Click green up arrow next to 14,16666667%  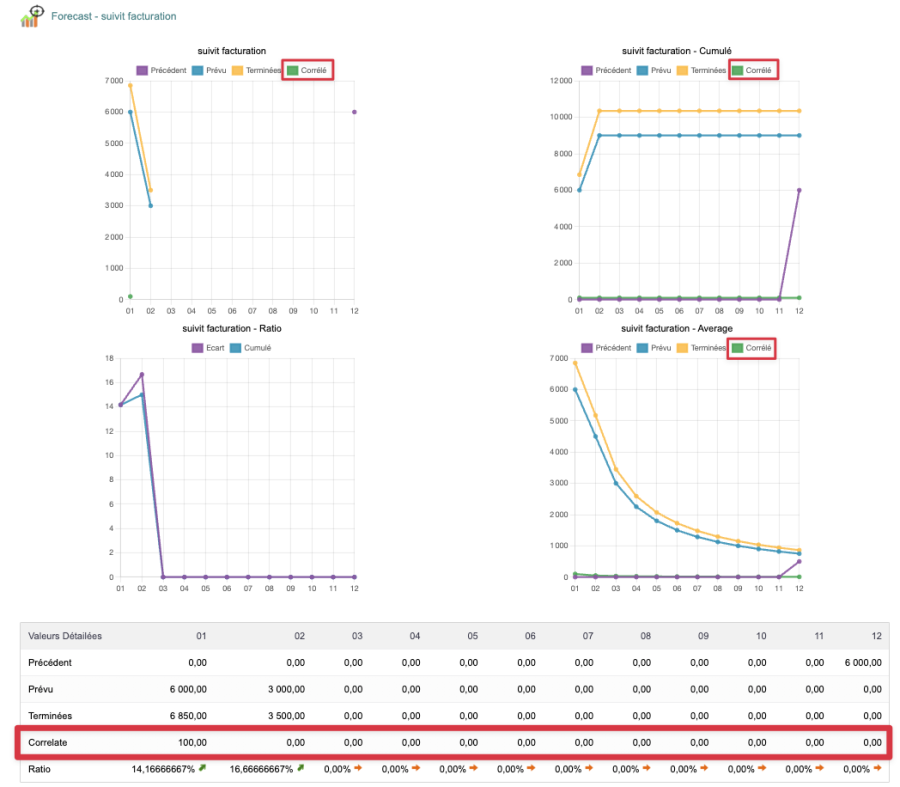pyautogui.click(x=202, y=769)
